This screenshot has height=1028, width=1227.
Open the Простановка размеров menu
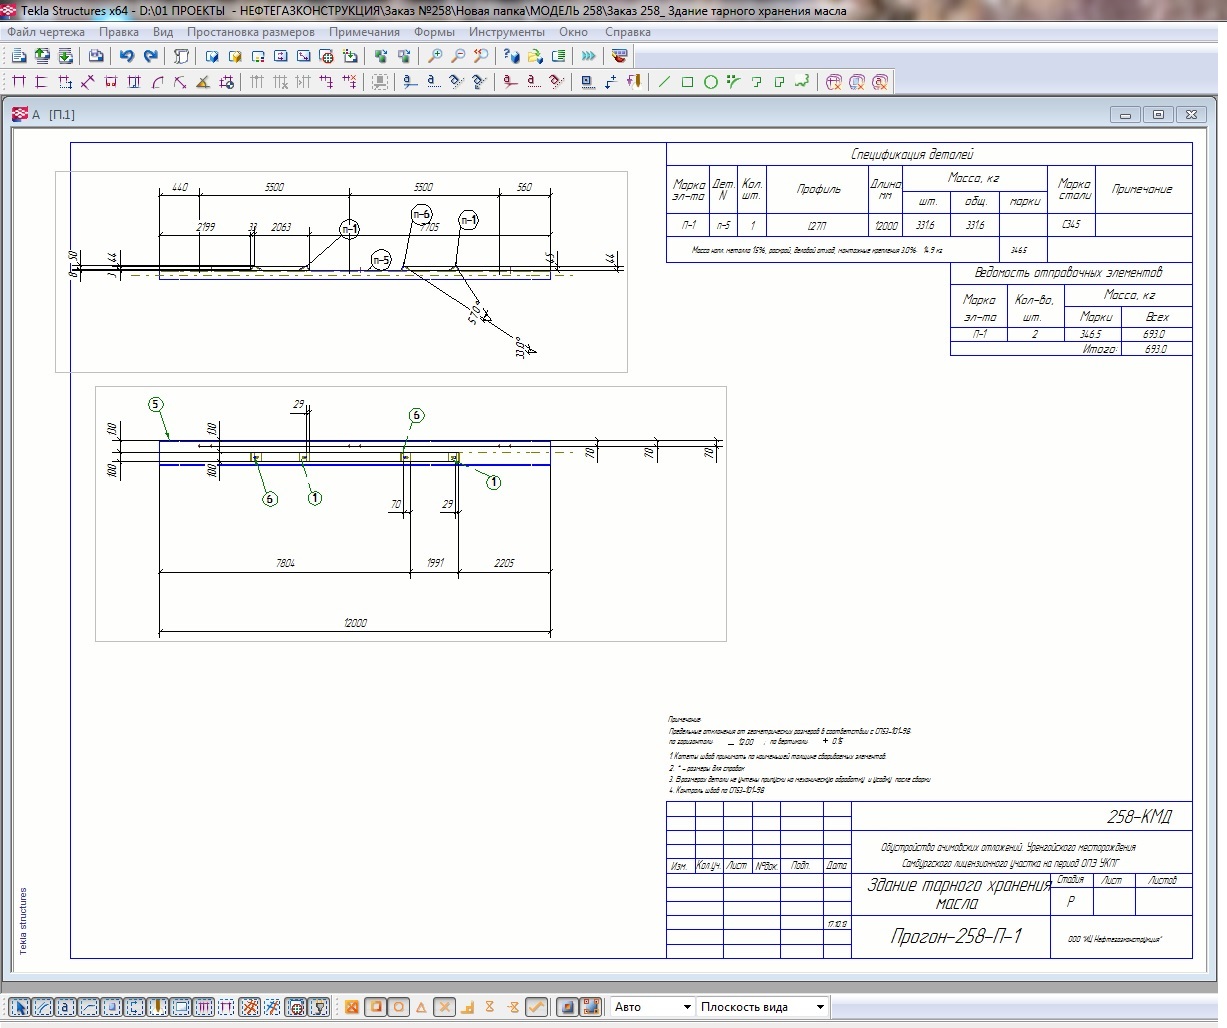tap(250, 32)
